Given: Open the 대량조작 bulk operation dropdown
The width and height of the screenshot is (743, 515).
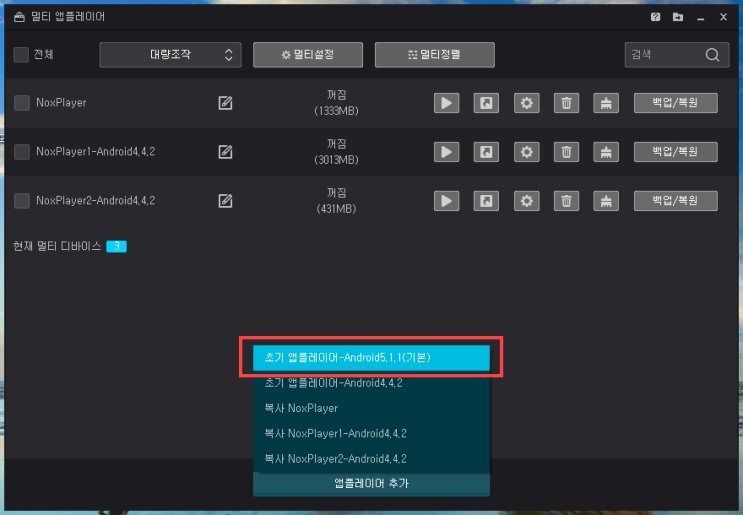Looking at the screenshot, I should (171, 55).
